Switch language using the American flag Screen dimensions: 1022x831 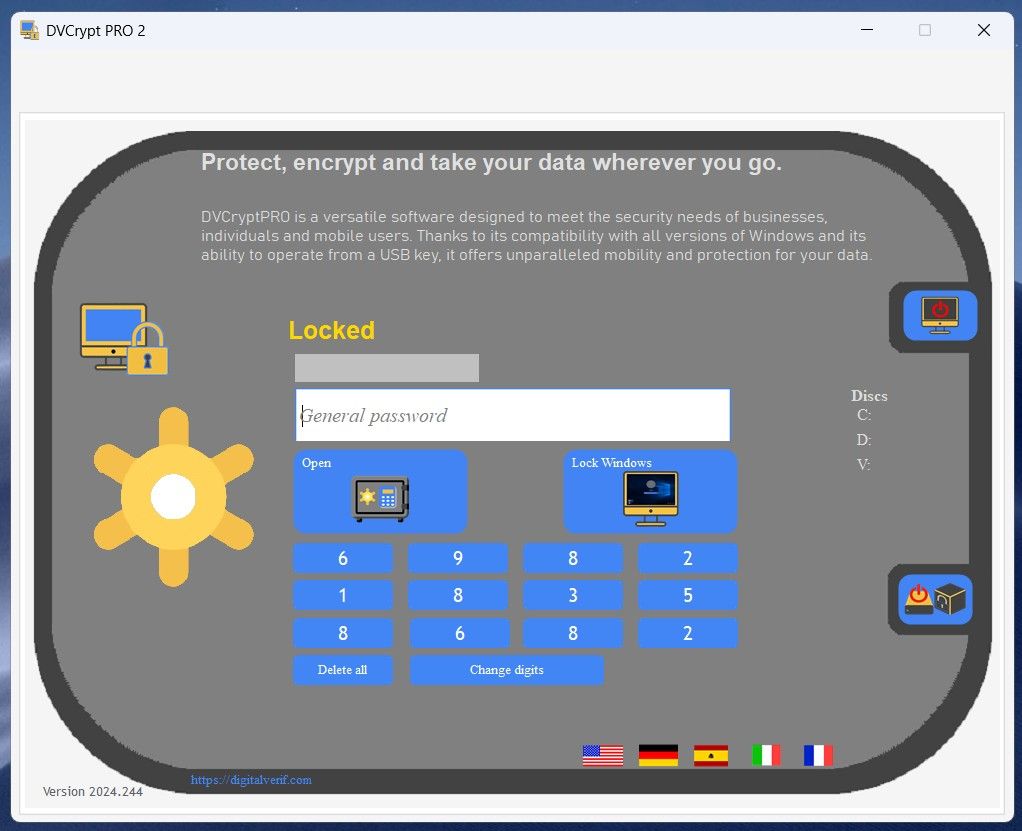[x=600, y=754]
